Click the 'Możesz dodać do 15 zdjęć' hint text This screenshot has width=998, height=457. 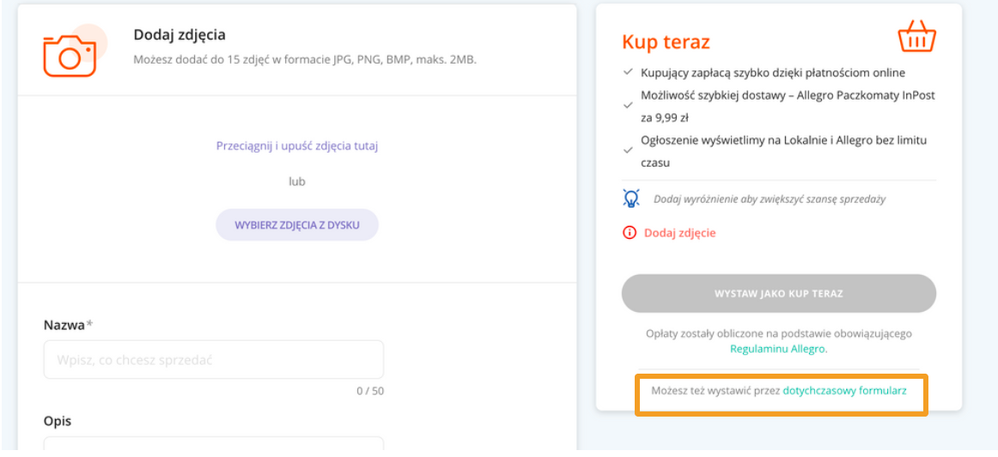(x=305, y=60)
